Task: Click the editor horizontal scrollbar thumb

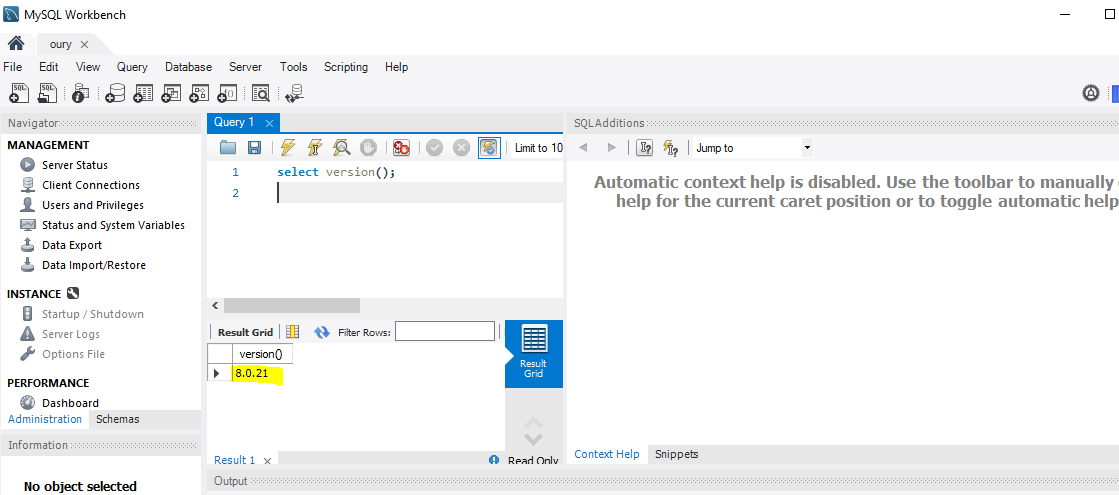Action: [292, 305]
